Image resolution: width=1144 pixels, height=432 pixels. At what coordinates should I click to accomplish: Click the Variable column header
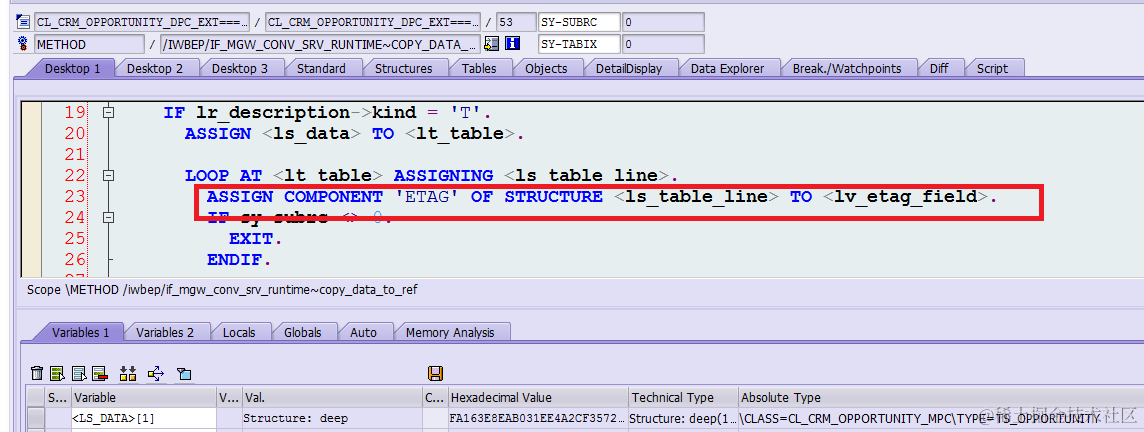[143, 398]
